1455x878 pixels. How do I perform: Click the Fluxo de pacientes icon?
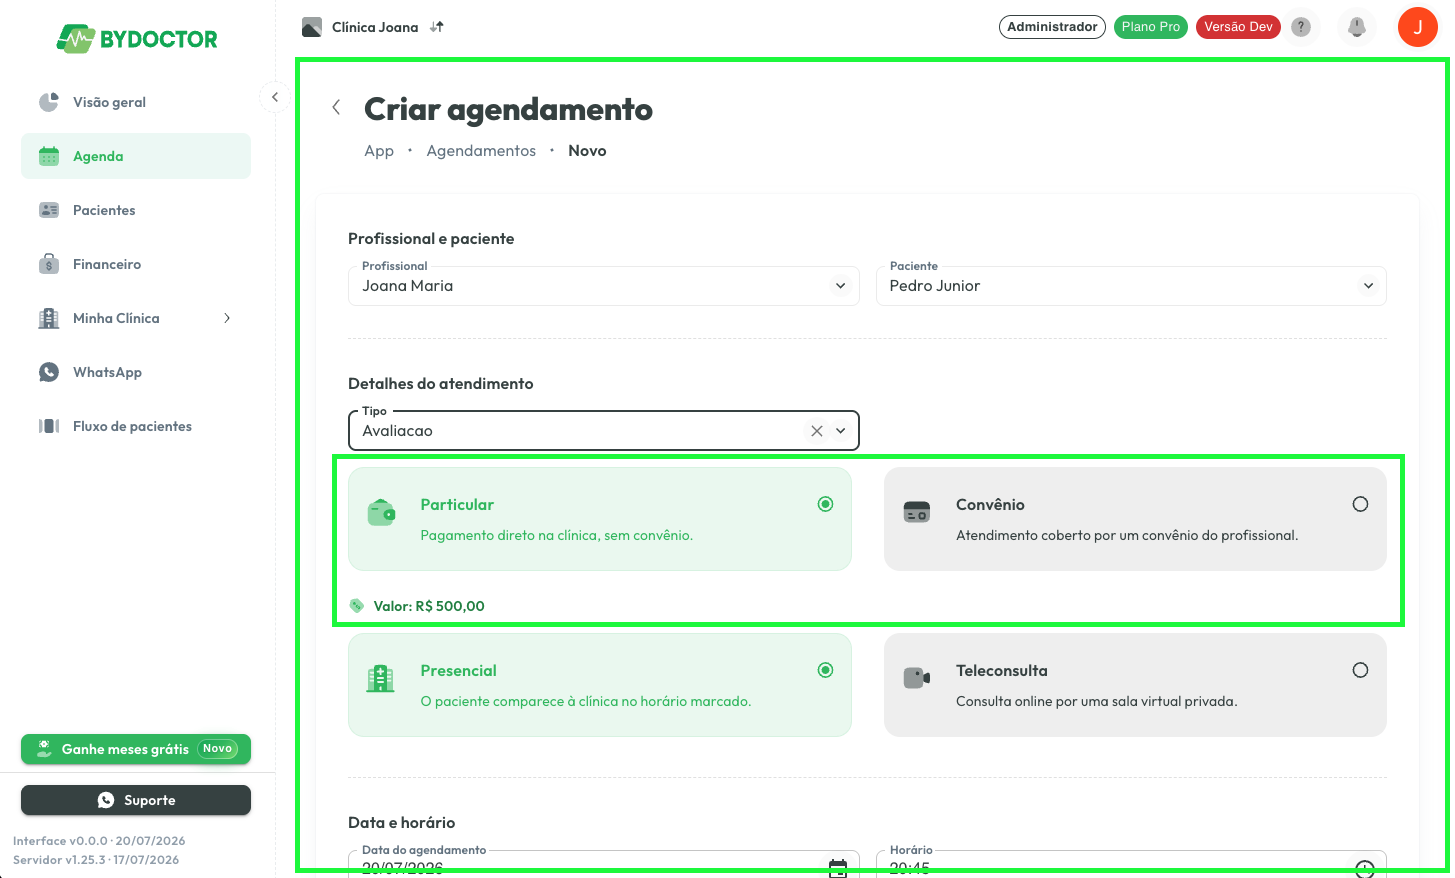click(x=49, y=426)
